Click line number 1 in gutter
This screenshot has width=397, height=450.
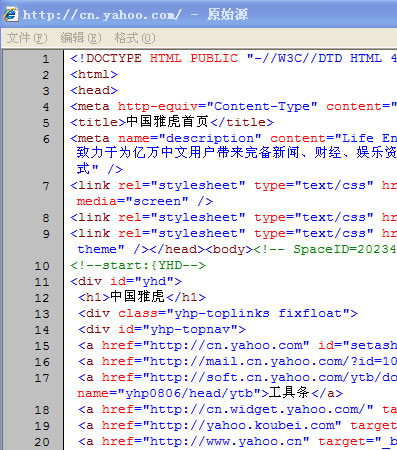(46, 59)
